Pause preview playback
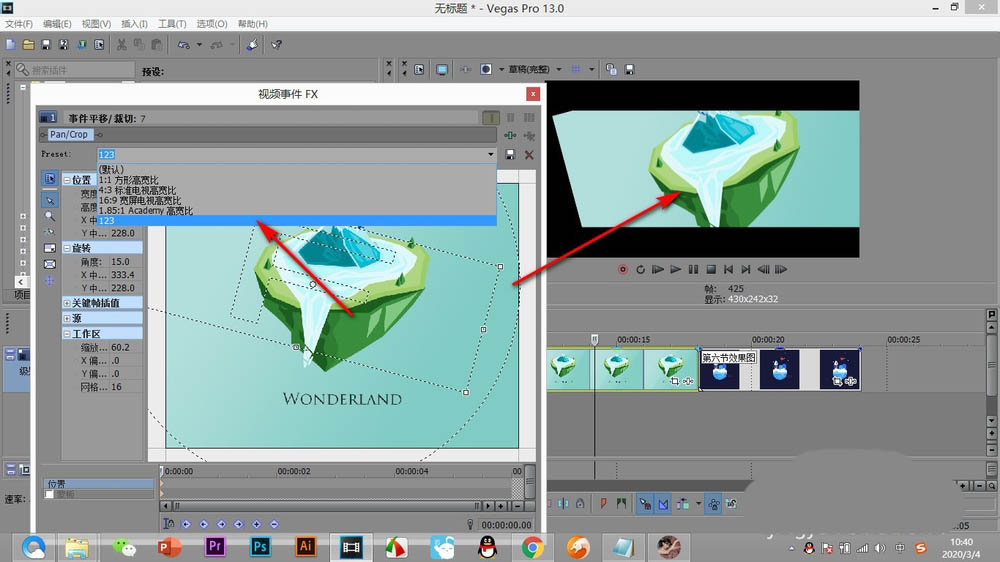Screen dimensions: 1000x562 pos(693,269)
